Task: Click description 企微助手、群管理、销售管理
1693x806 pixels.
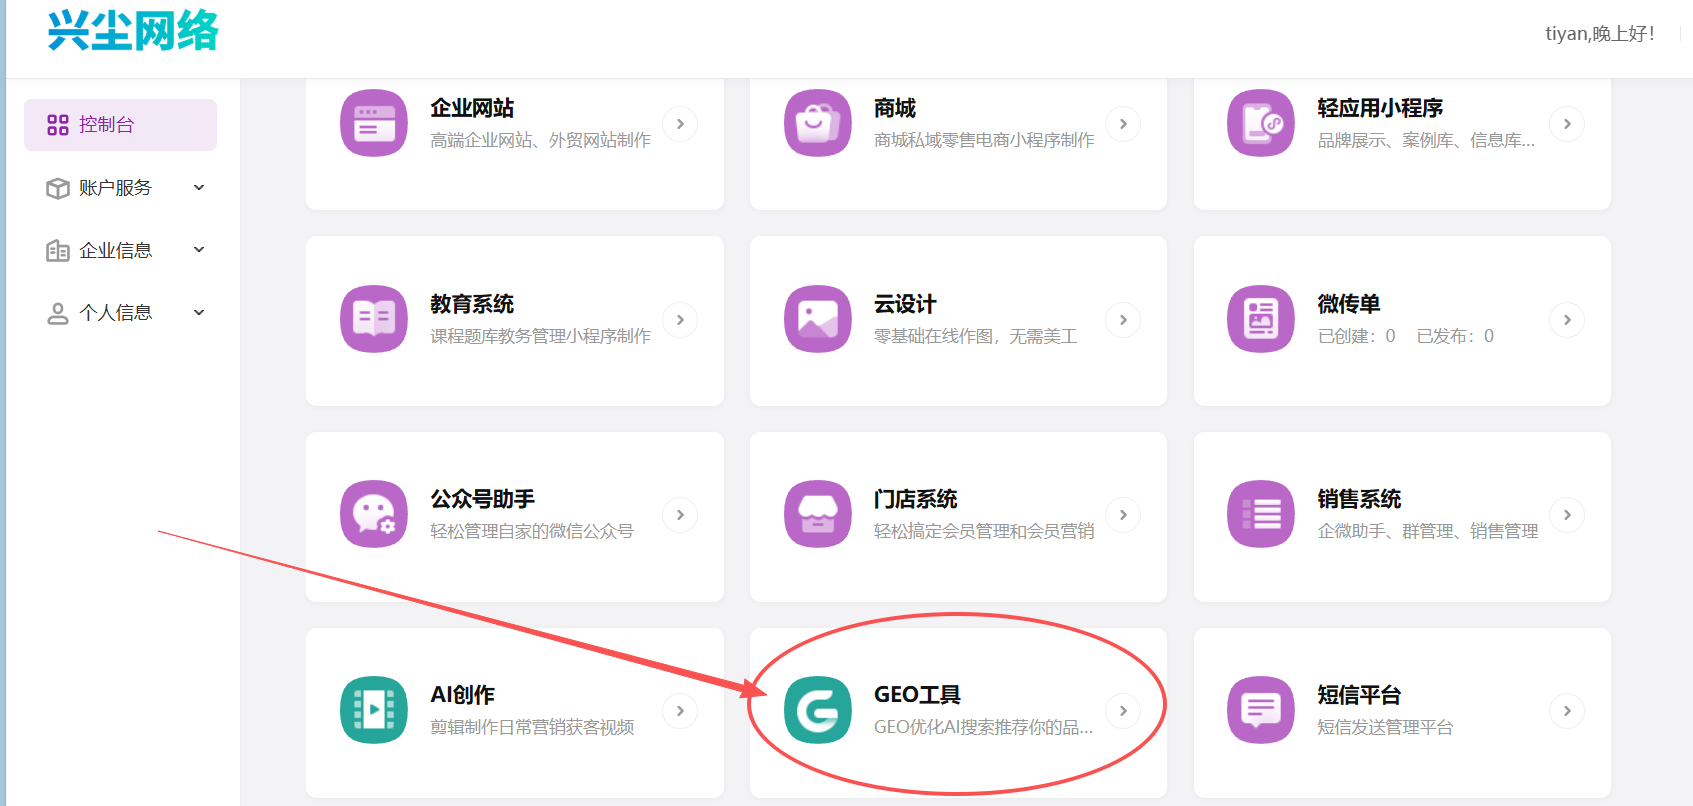Action: pos(1428,531)
